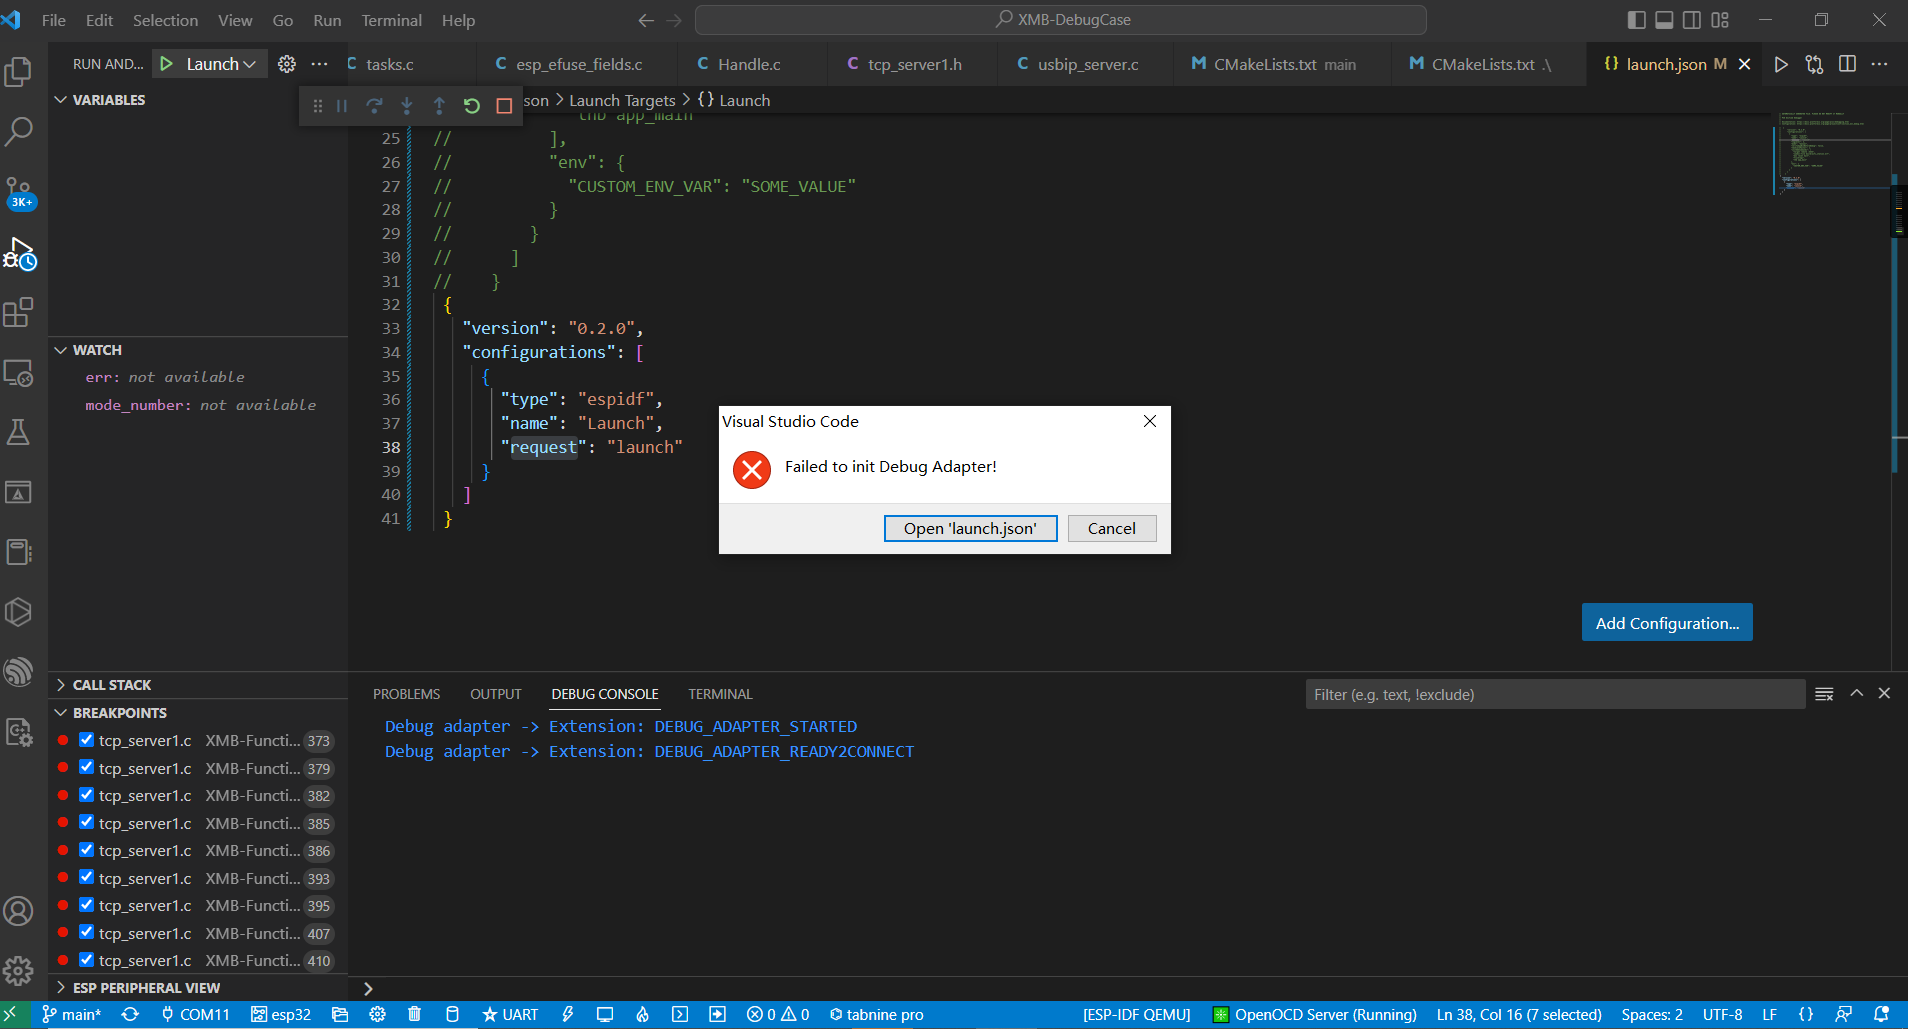Uncheck breakpoint at tcp_server1.c line 385
The image size is (1908, 1029).
pos(86,822)
